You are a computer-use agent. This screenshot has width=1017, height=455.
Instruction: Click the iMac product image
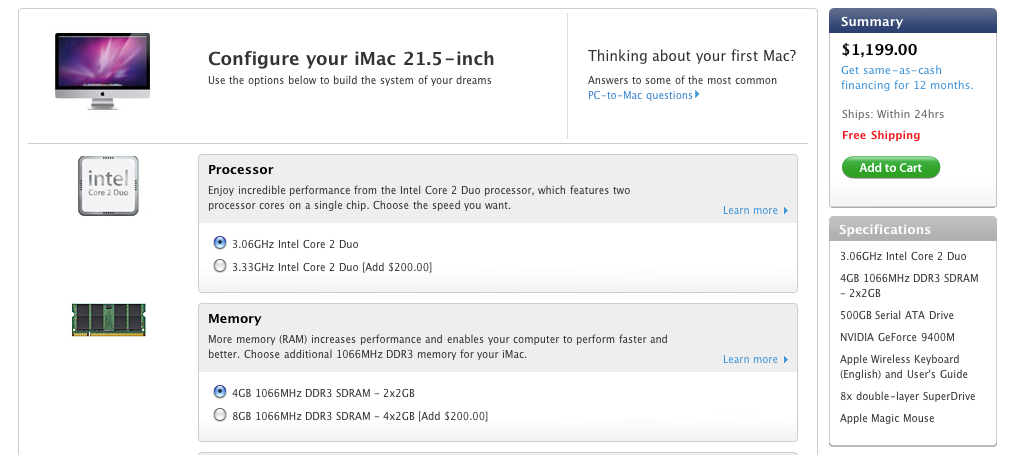click(103, 66)
